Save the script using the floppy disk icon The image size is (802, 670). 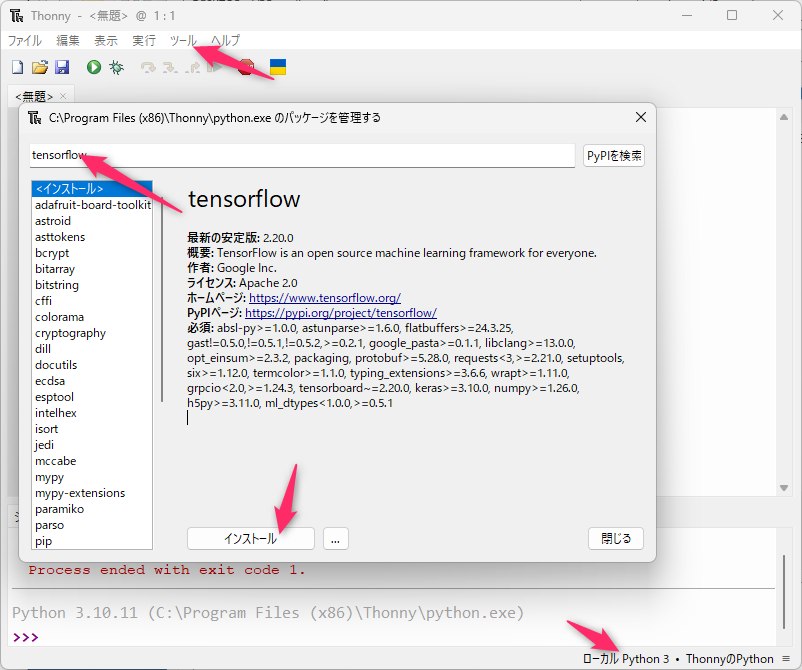click(62, 67)
